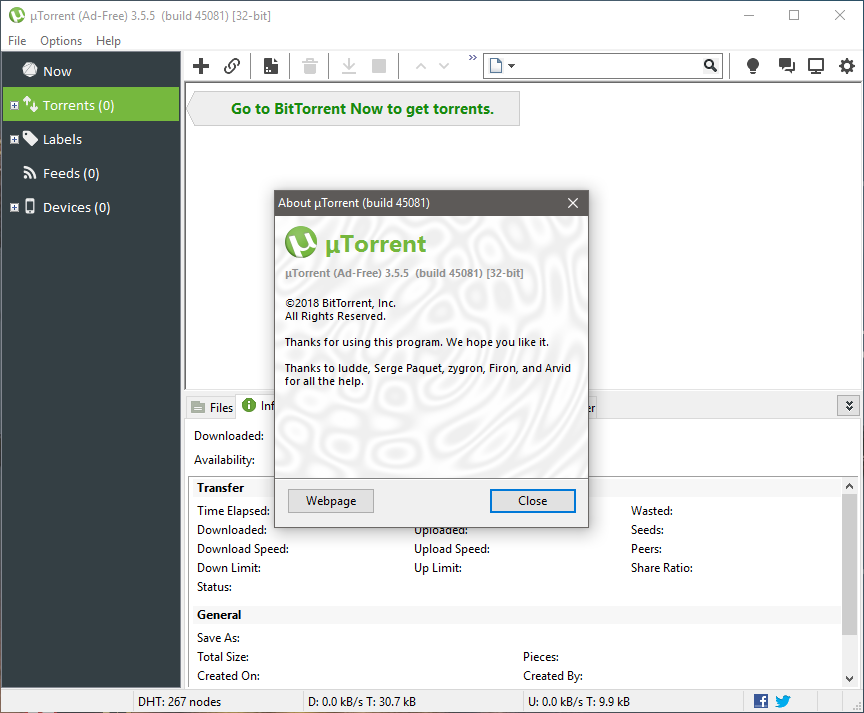864x713 pixels.
Task: Click the Webpage button in About dialog
Action: tap(331, 501)
